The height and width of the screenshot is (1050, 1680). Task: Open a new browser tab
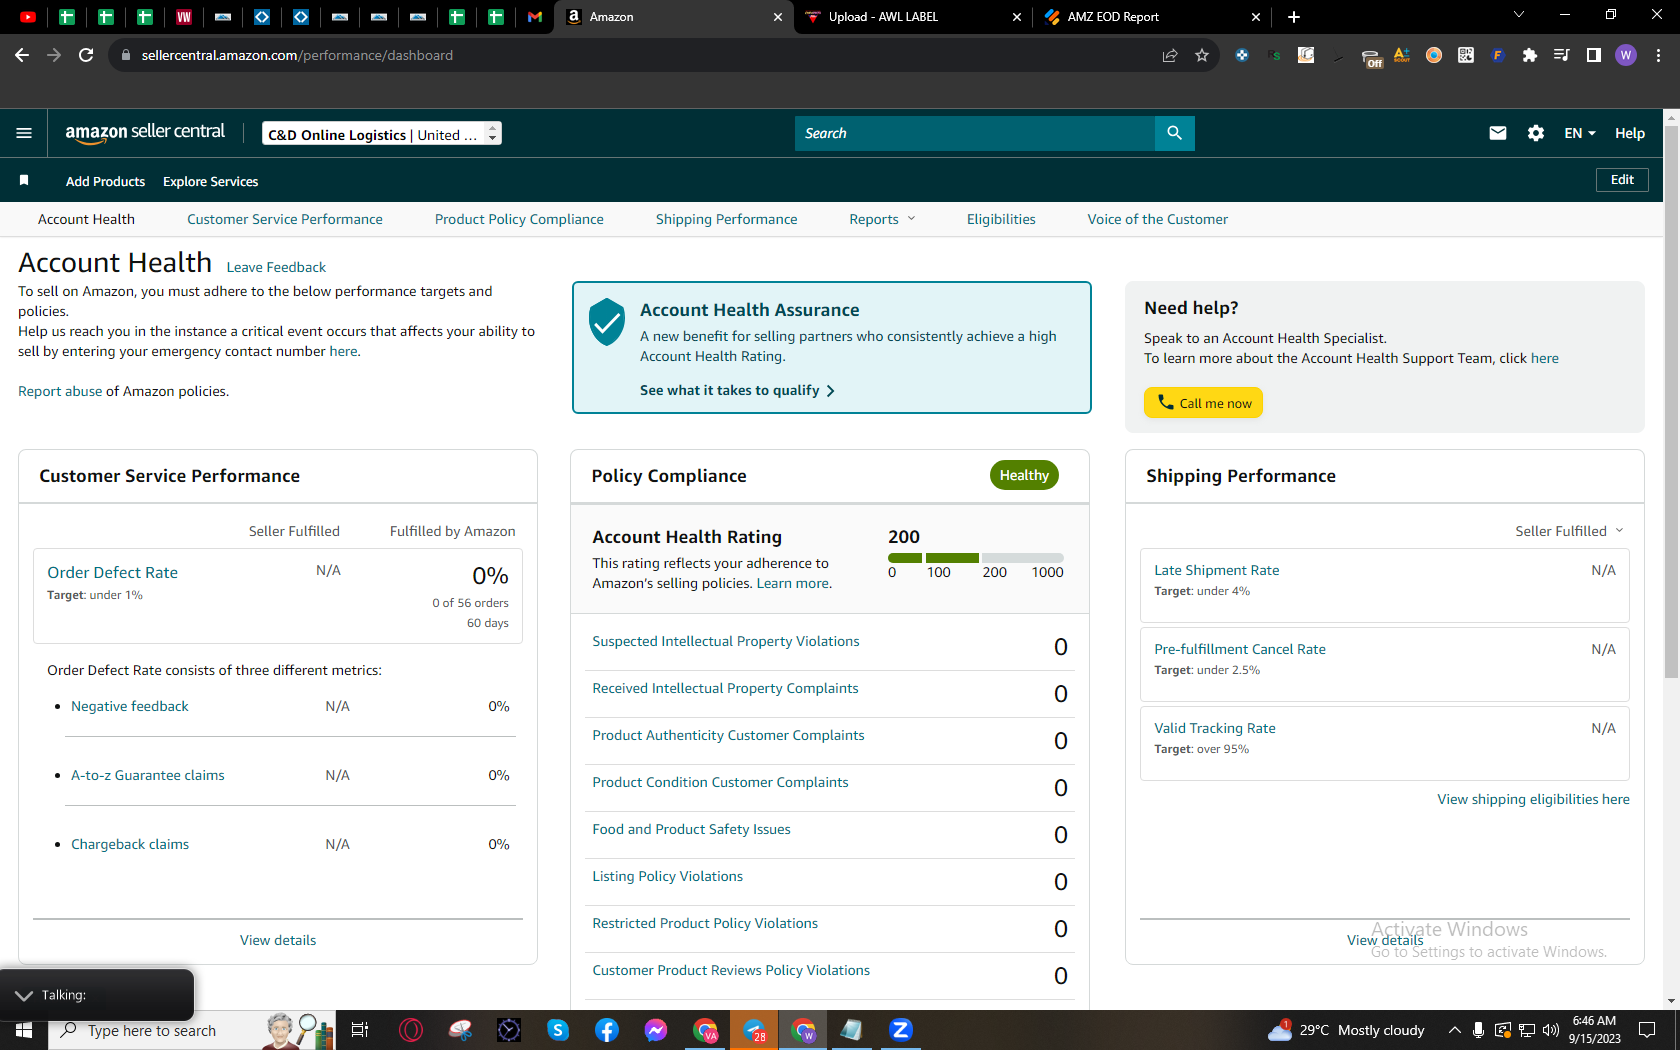1294,17
